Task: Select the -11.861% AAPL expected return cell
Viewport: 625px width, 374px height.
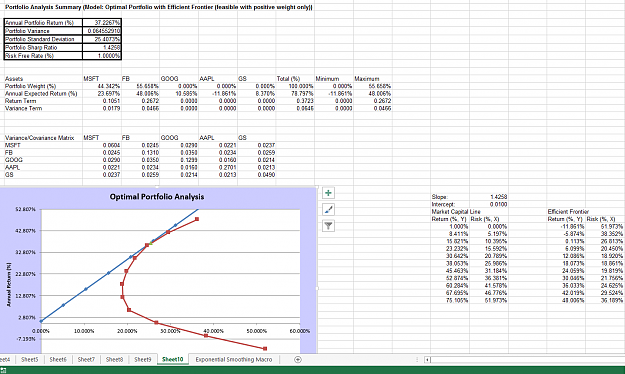Action: tap(218, 93)
